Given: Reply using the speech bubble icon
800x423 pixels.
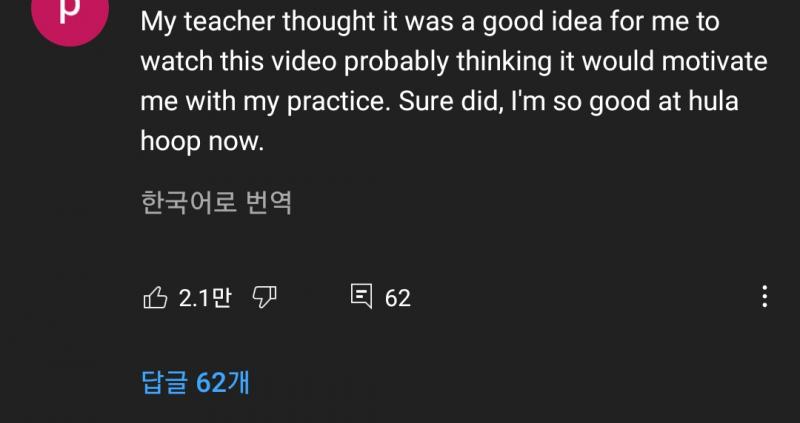Looking at the screenshot, I should pos(362,296).
